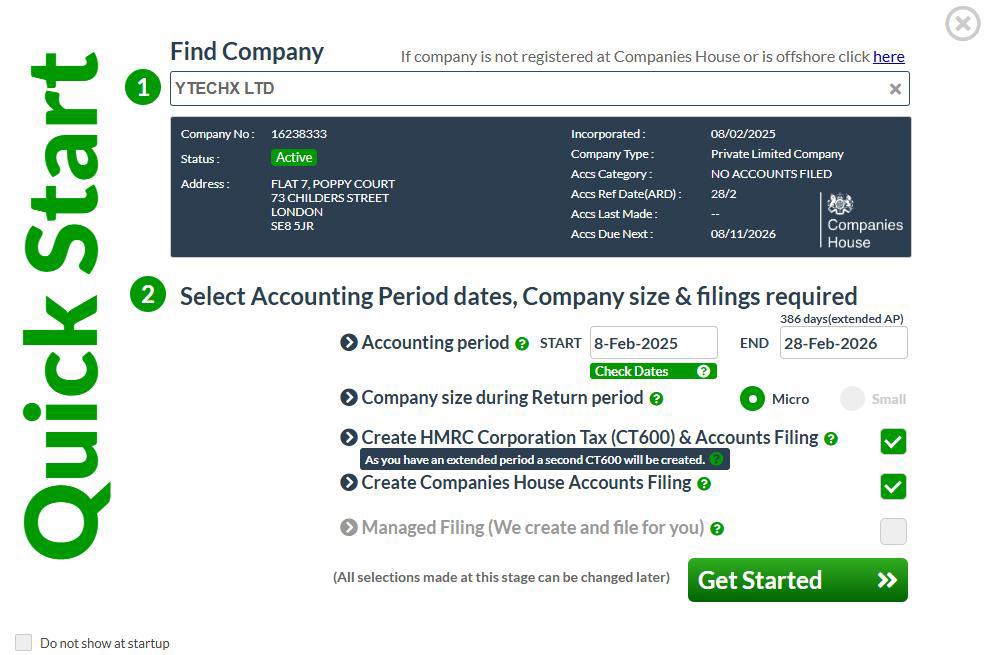The height and width of the screenshot is (655, 989).
Task: Expand the Accounting period arrow
Action: [x=349, y=343]
